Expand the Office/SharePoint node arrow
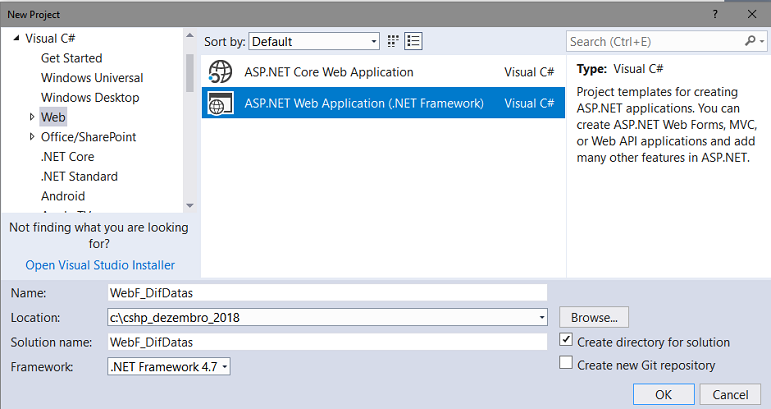The width and height of the screenshot is (771, 409). 32,137
